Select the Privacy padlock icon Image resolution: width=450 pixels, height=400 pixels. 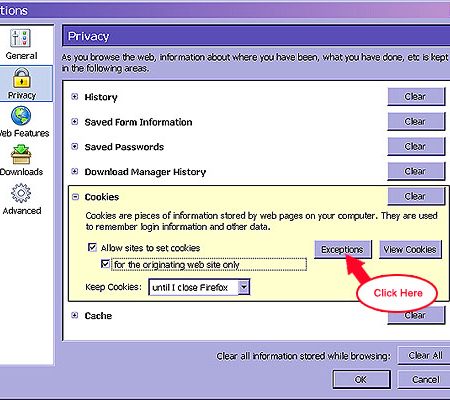[x=22, y=78]
